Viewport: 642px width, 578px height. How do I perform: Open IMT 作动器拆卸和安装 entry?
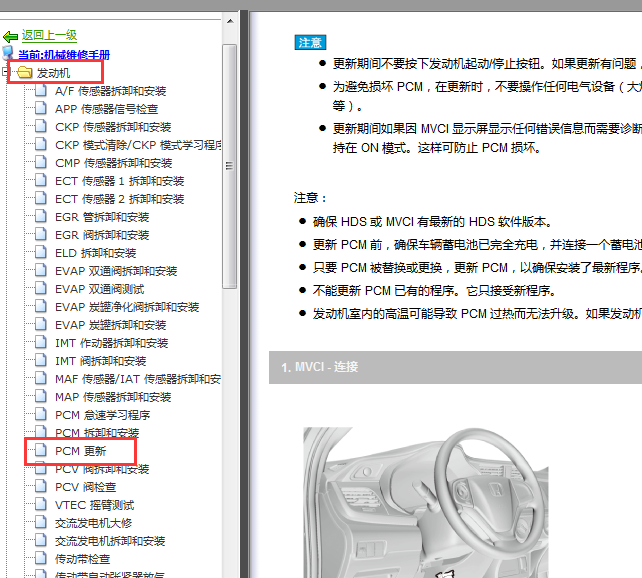click(x=111, y=343)
